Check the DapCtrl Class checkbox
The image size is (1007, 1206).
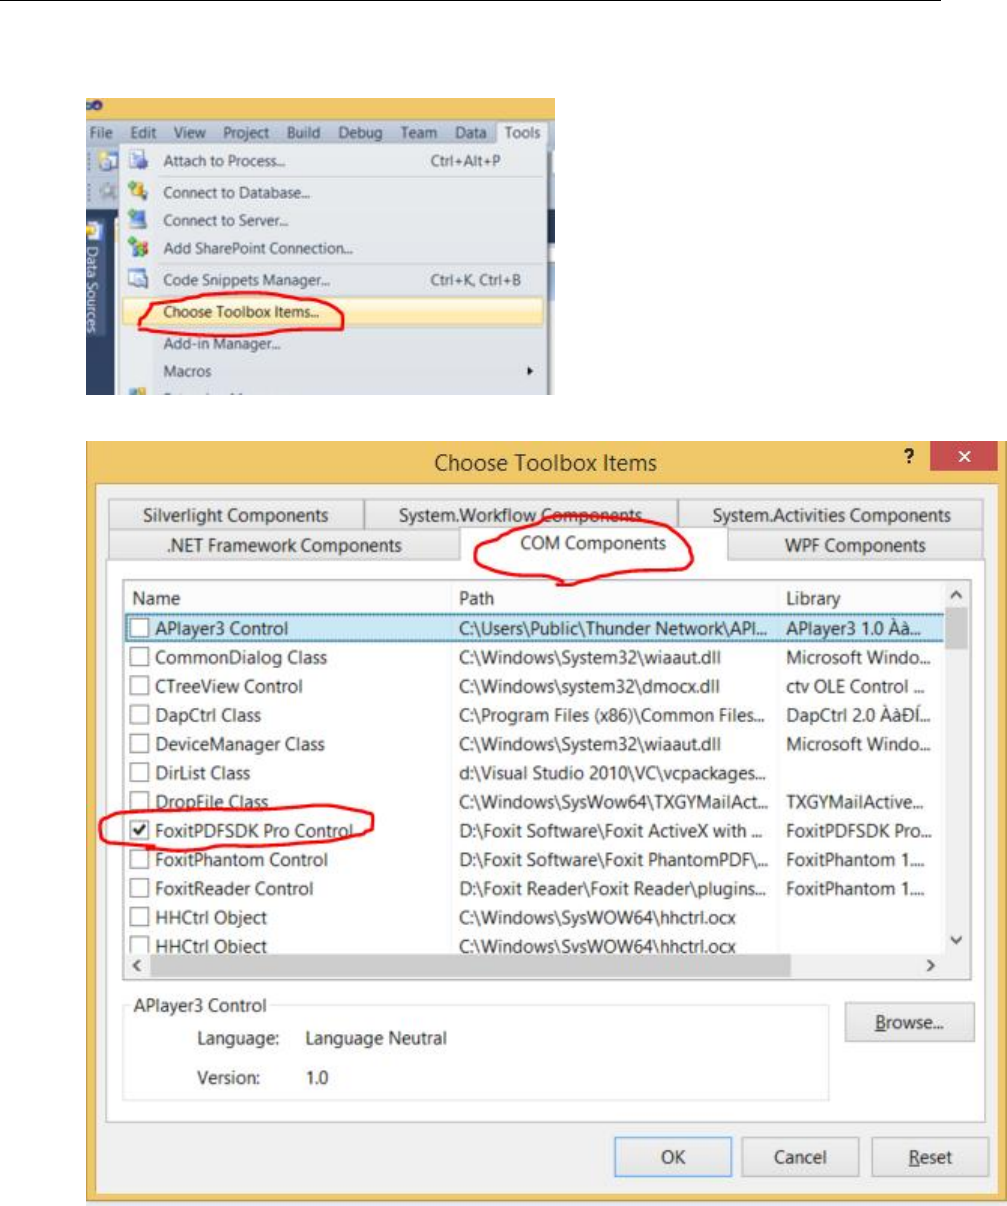(x=139, y=716)
